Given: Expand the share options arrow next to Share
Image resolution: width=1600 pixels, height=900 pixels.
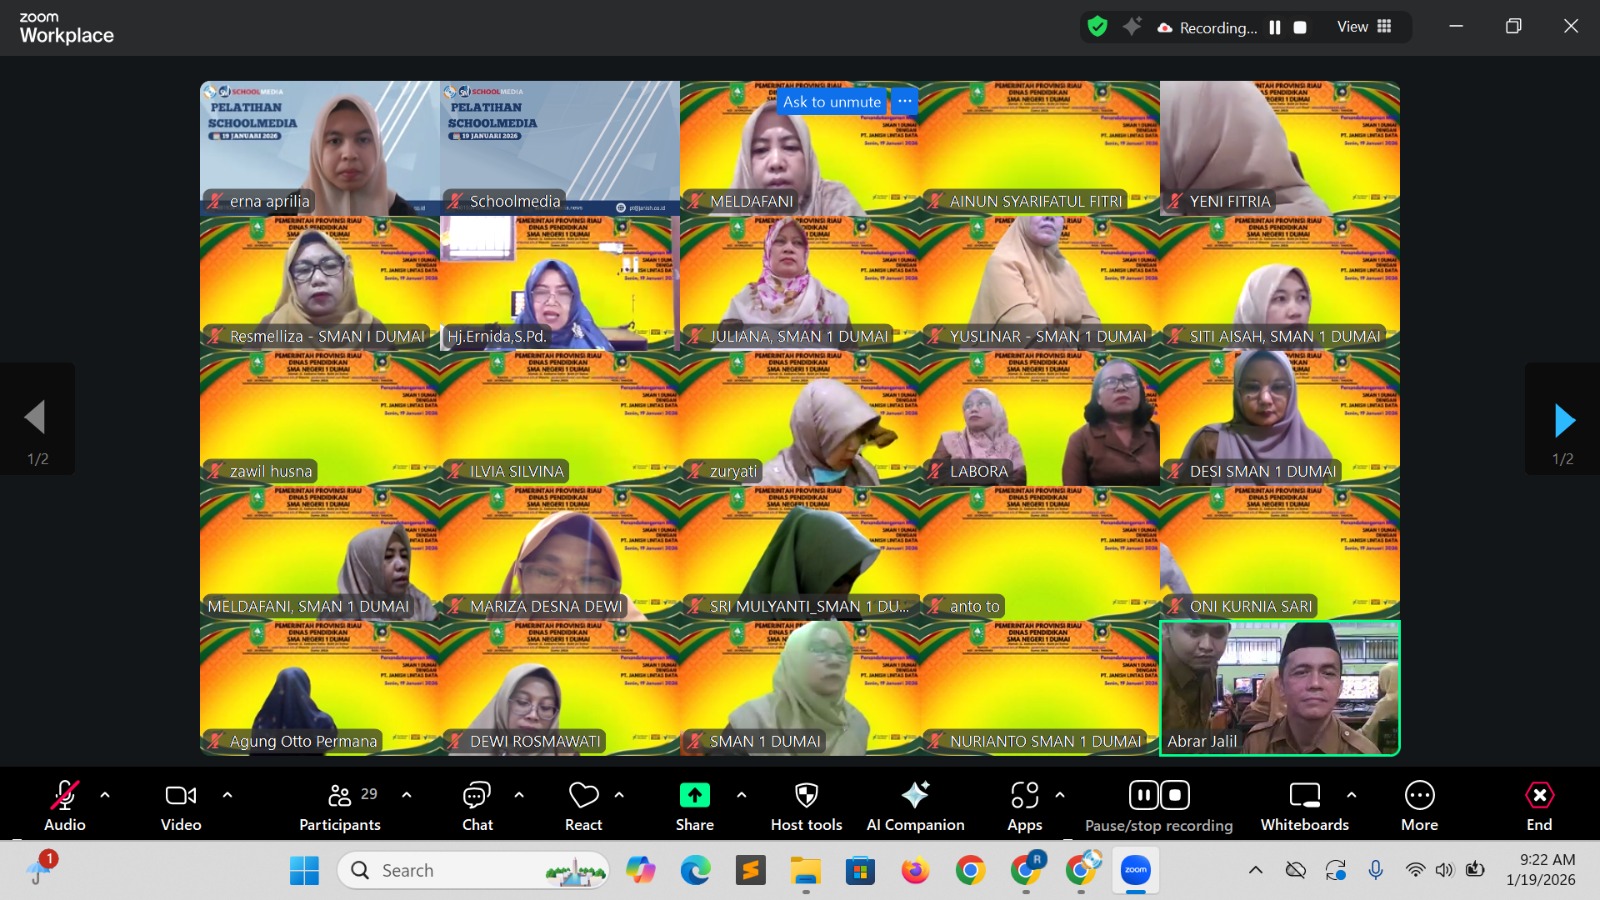Looking at the screenshot, I should 741,795.
